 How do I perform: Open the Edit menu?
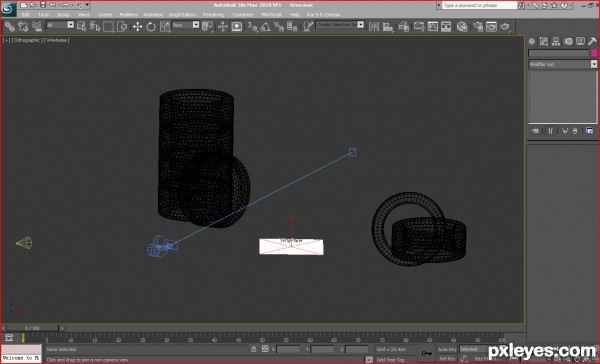(26, 15)
